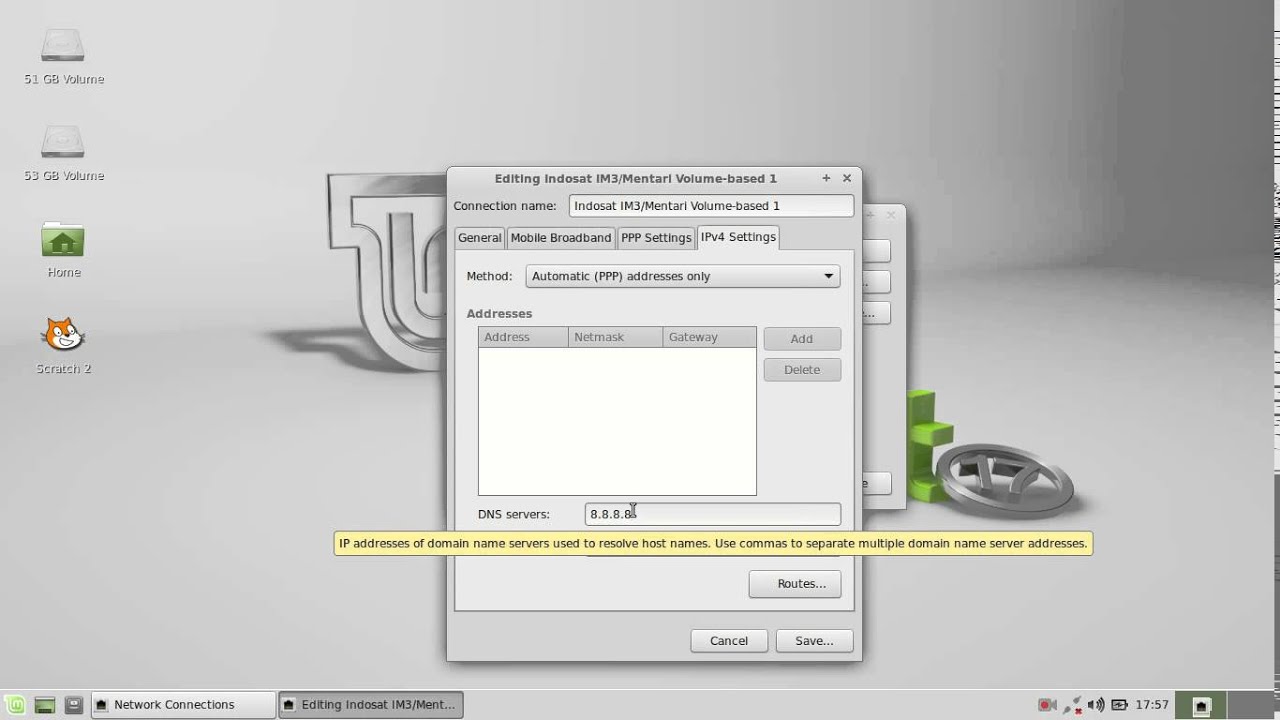Close the Editing Indosat dialog
1280x720 pixels.
(x=847, y=178)
